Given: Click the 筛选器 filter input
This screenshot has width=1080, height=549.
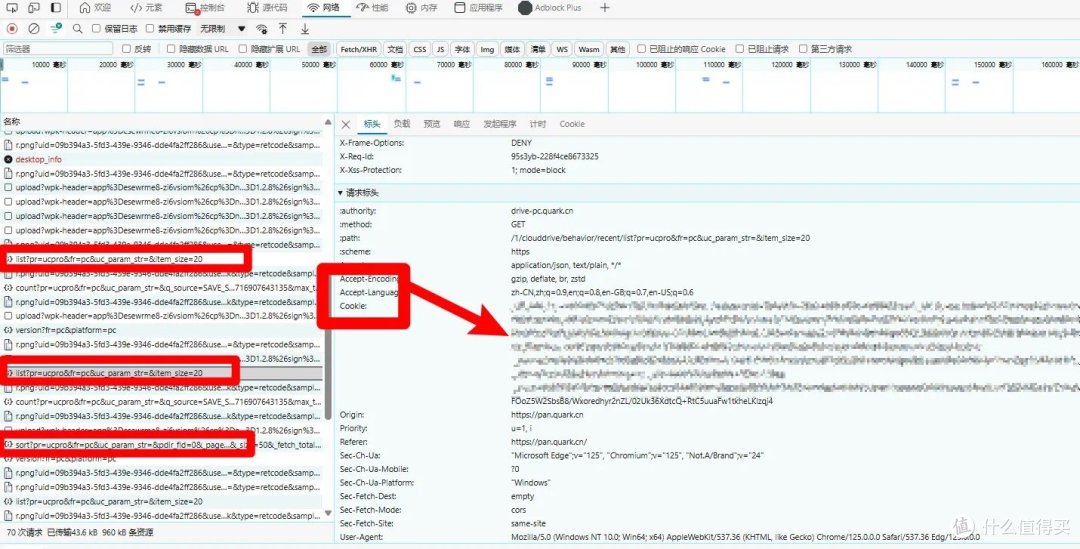Looking at the screenshot, I should click(58, 49).
